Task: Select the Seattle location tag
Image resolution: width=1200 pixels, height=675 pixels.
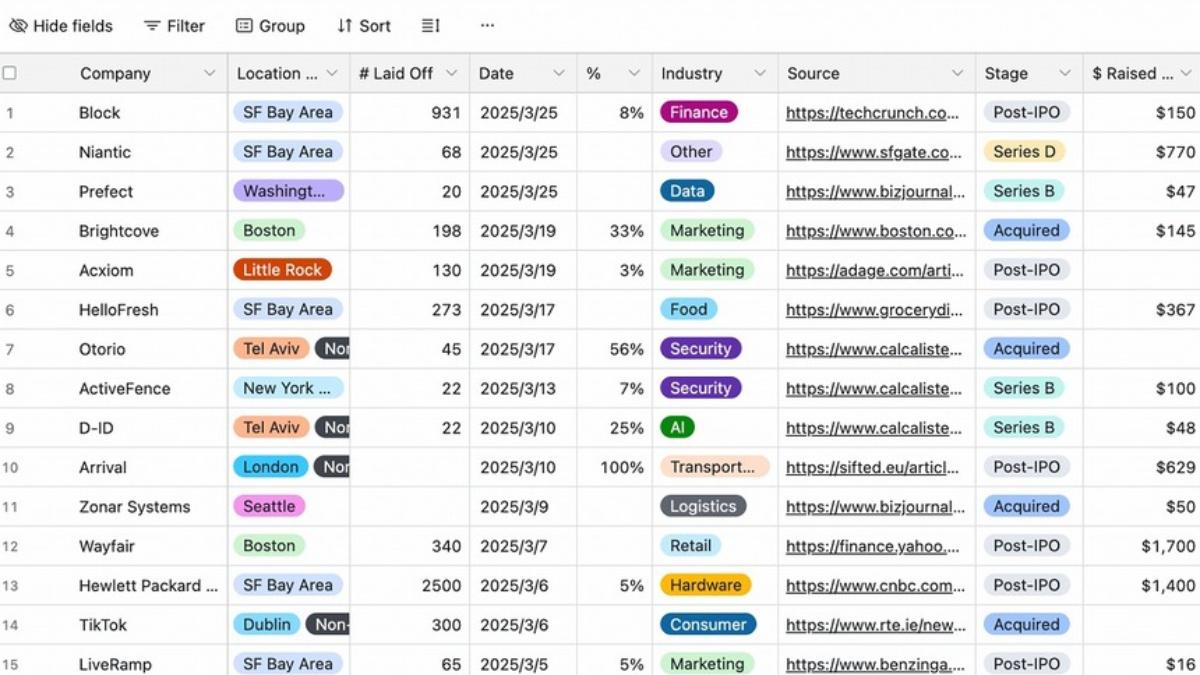Action: [269, 506]
